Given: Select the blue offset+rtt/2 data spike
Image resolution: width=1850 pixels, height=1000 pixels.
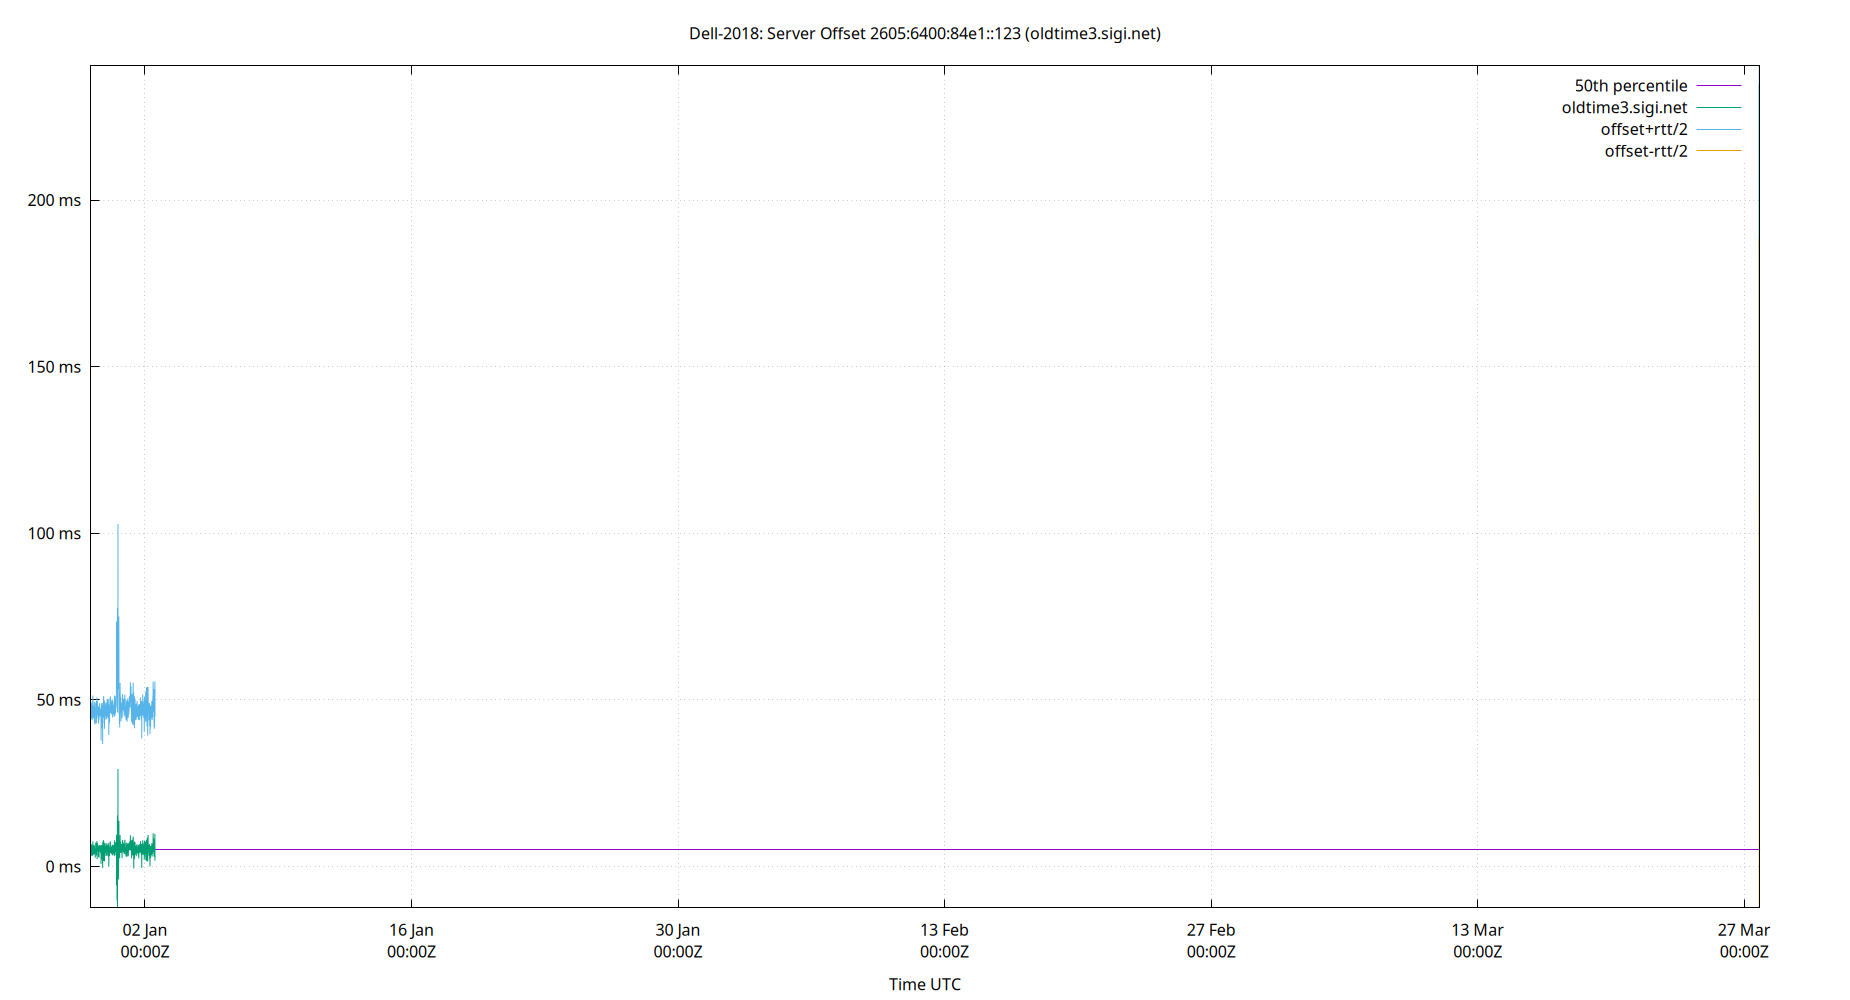Looking at the screenshot, I should click(x=117, y=600).
